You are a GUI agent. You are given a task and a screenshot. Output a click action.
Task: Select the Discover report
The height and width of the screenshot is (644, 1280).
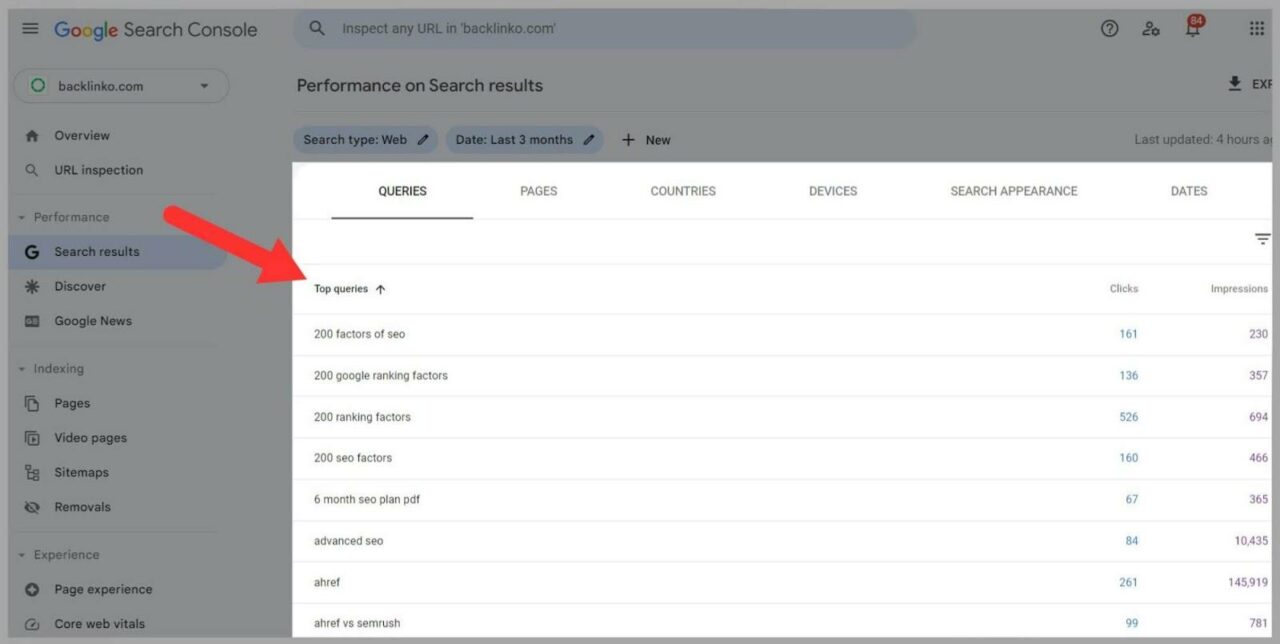80,286
